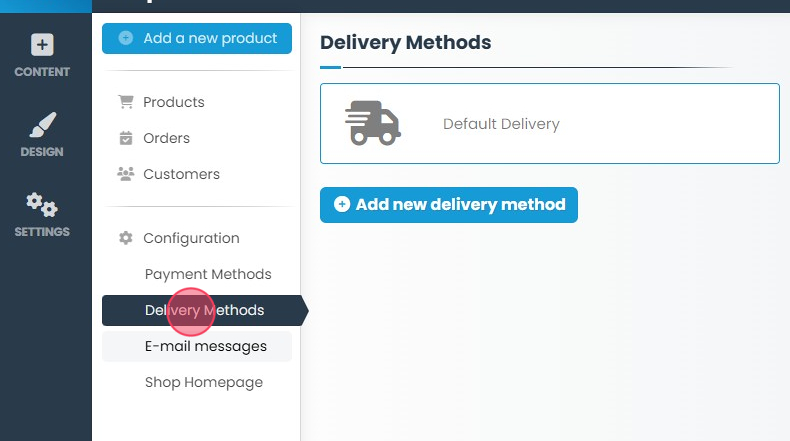Select the Delivery Methods menu entry
The height and width of the screenshot is (441, 790).
pos(204,310)
